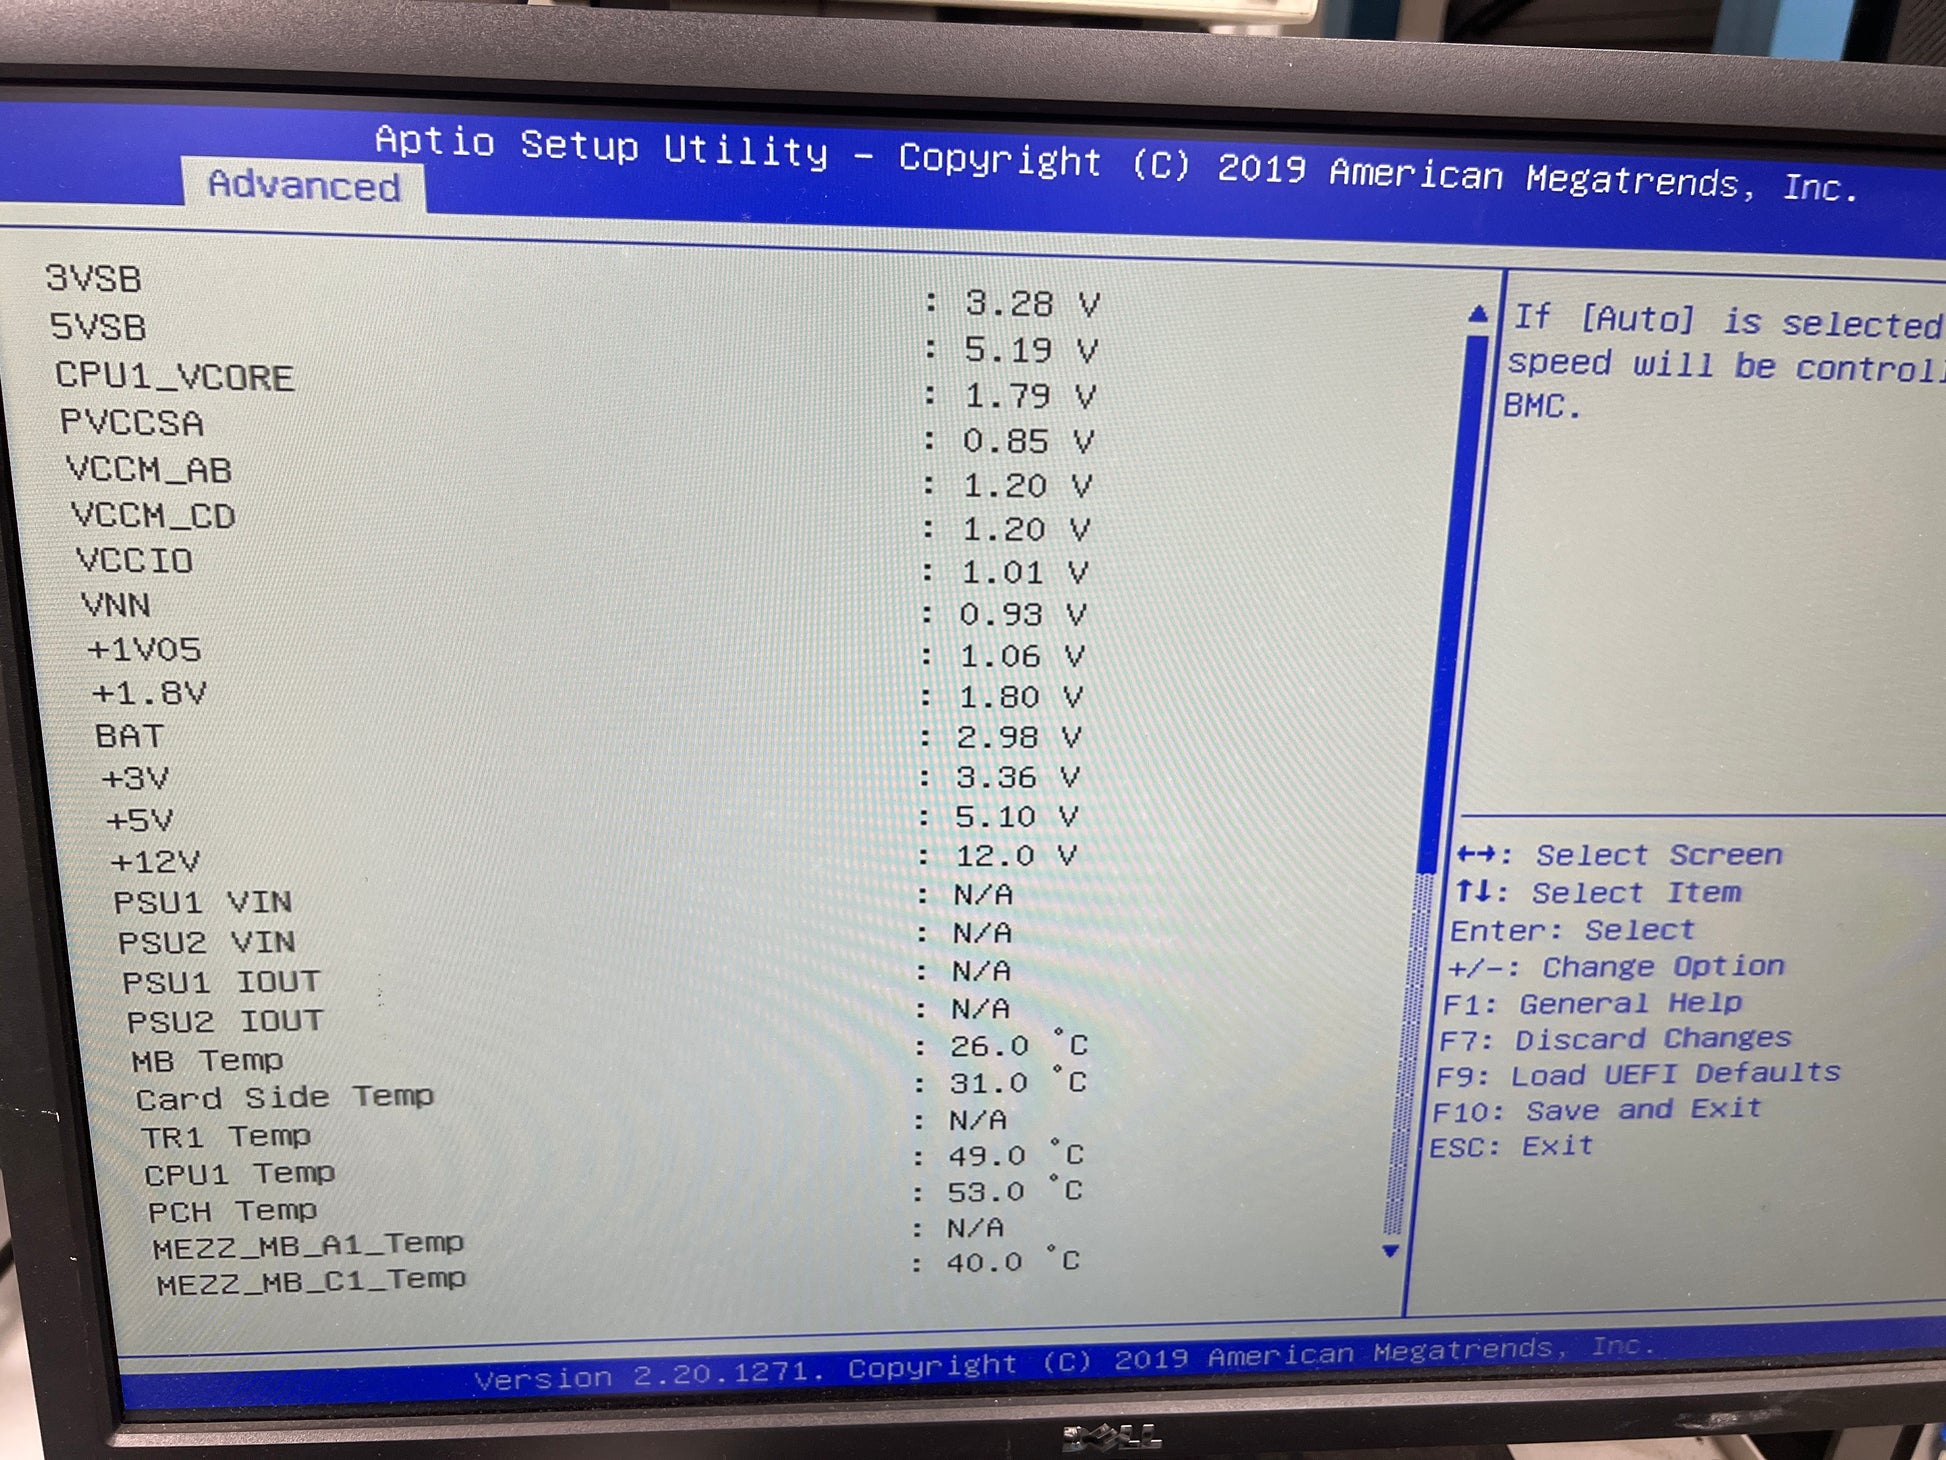
Task: Select the MEZZ_MB_C1_Temp entry
Action: tap(311, 1282)
